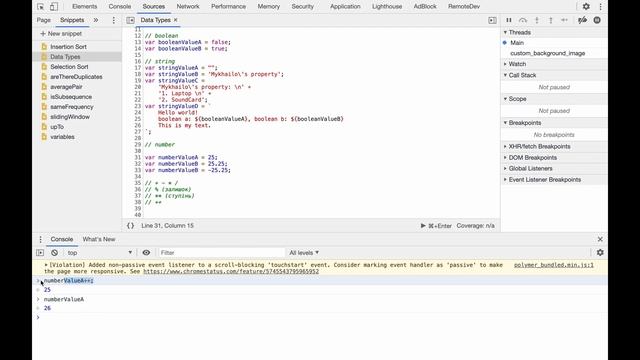Click the step out icon
The width and height of the screenshot is (640, 360).
(x=551, y=20)
